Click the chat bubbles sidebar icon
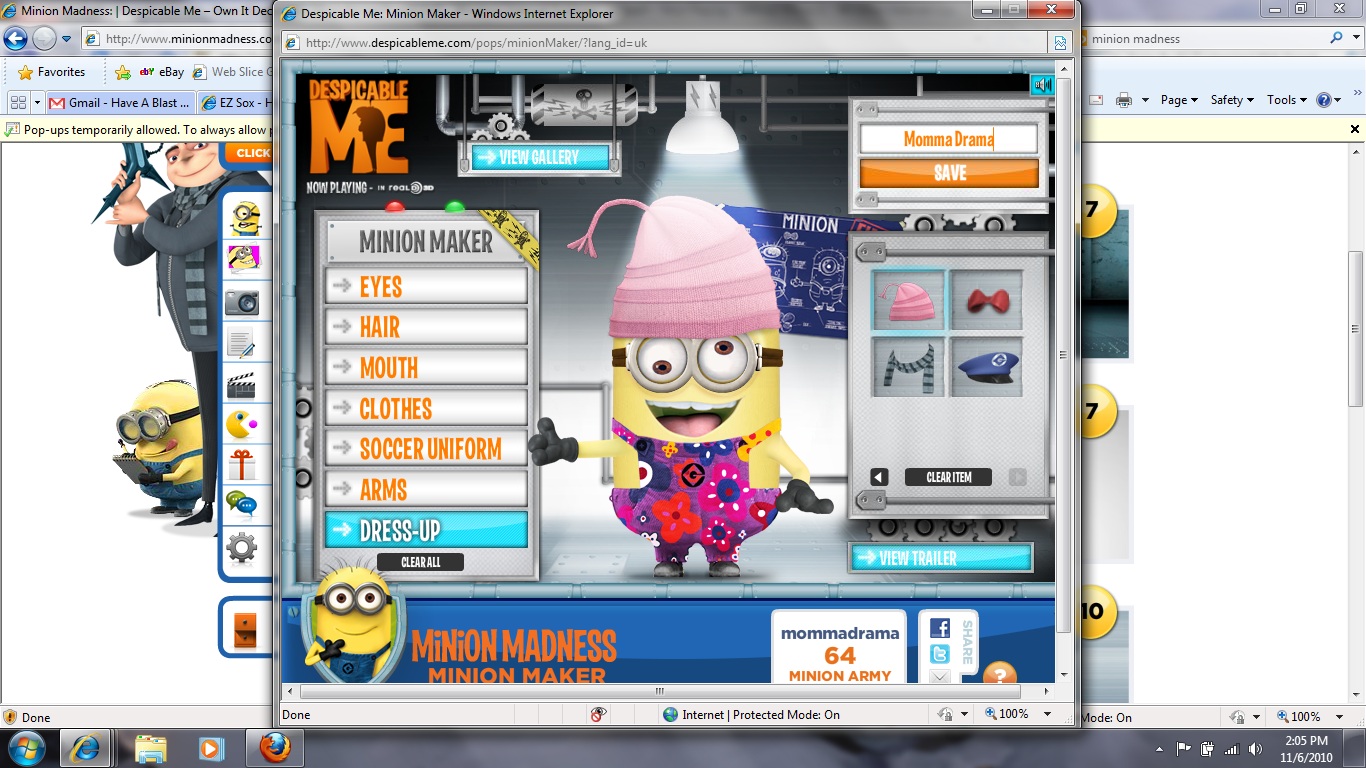1366x768 pixels. (x=241, y=504)
